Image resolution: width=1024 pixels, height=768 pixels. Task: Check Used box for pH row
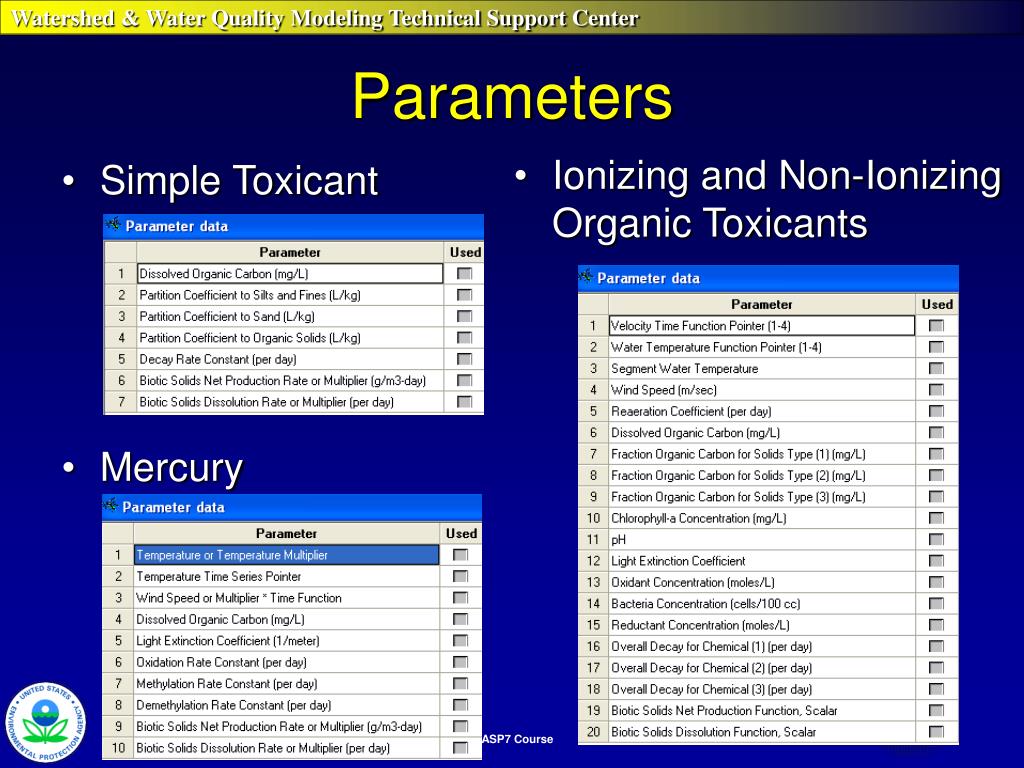click(936, 539)
